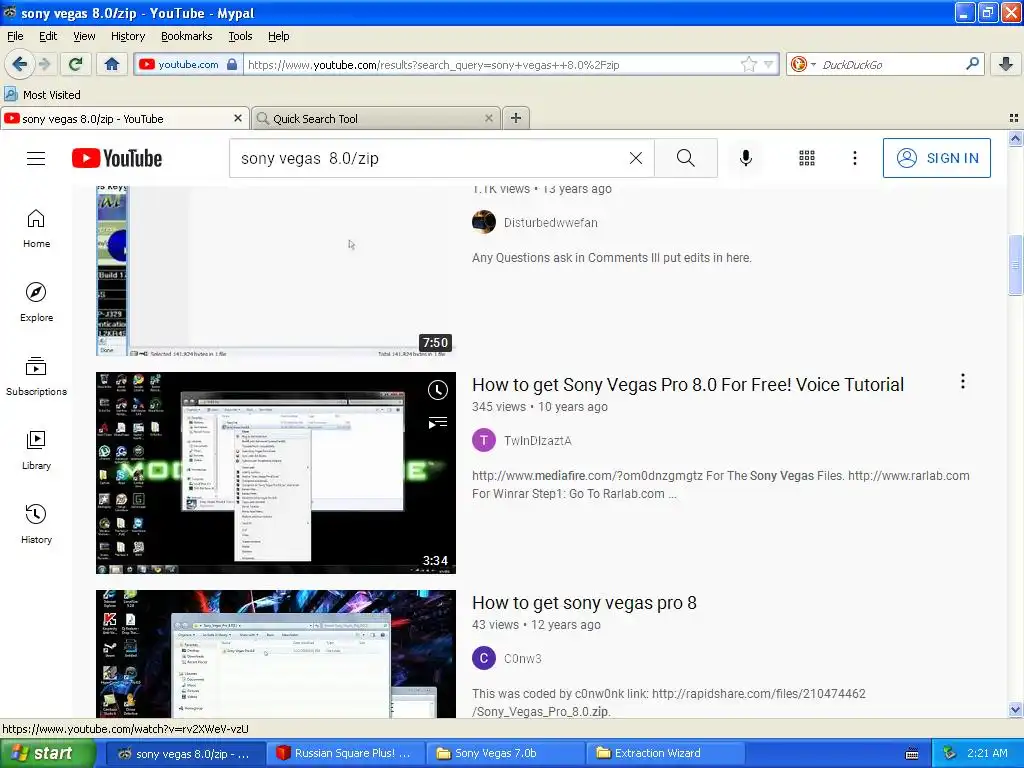Show the list of all tabs
This screenshot has height=768, width=1024.
tap(1014, 118)
